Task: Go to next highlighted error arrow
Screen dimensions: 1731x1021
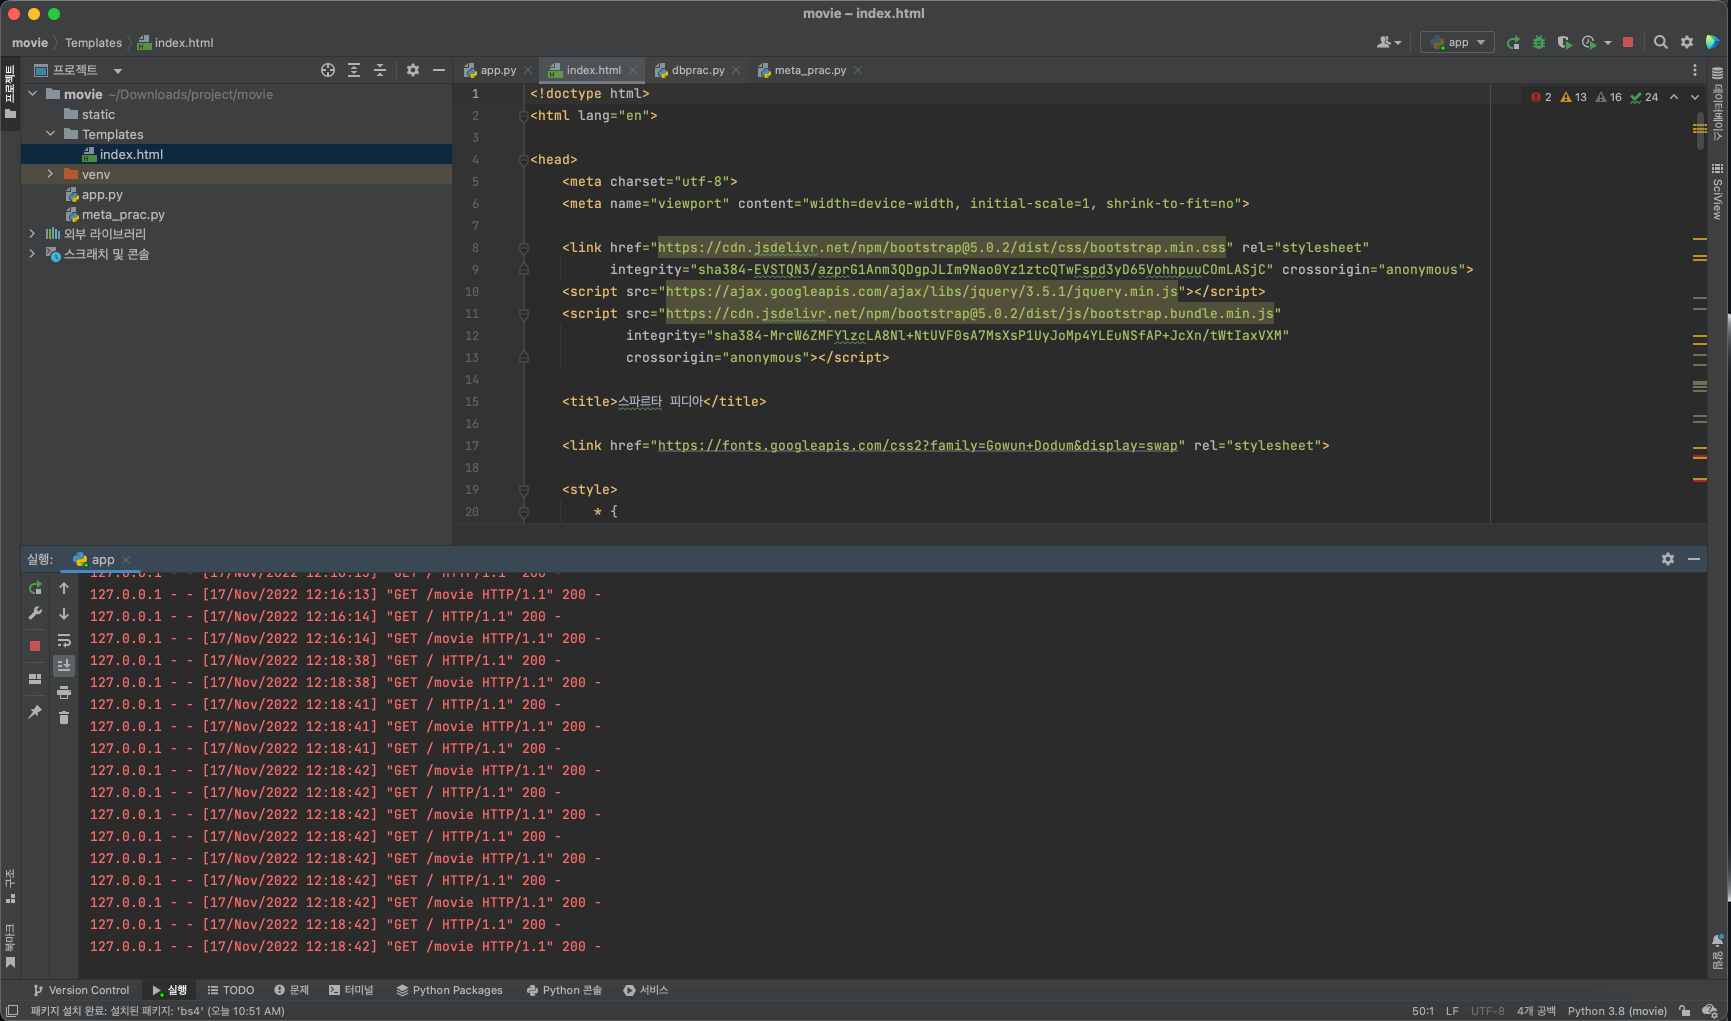Action: pyautogui.click(x=1695, y=97)
